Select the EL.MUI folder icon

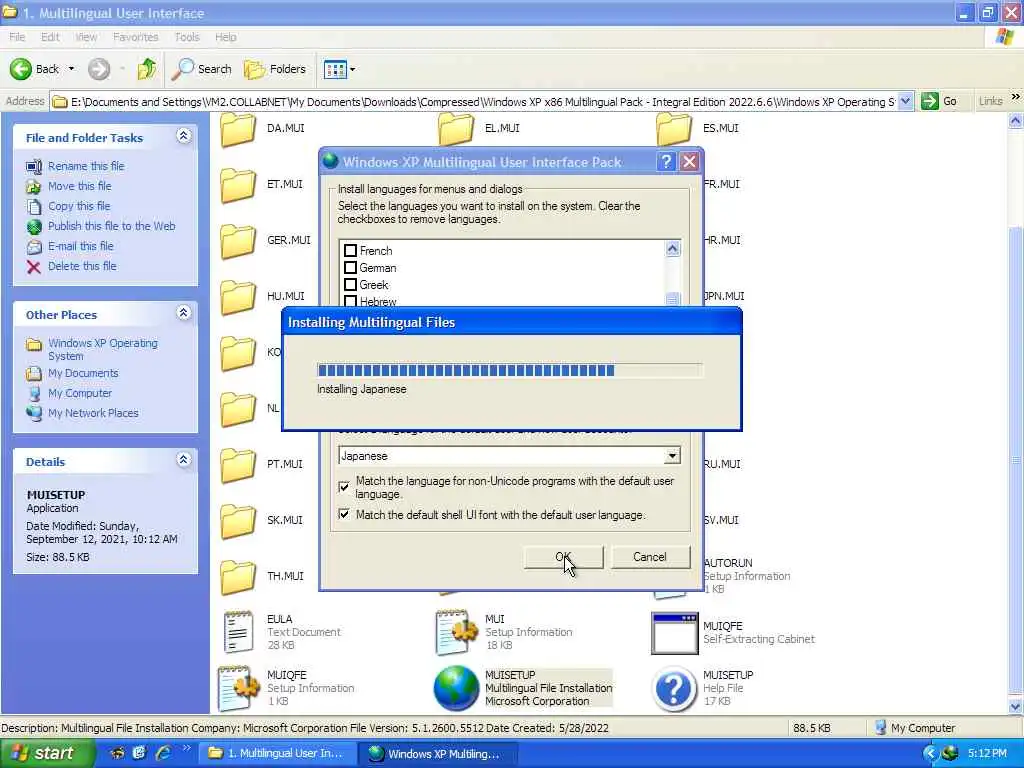pyautogui.click(x=456, y=129)
